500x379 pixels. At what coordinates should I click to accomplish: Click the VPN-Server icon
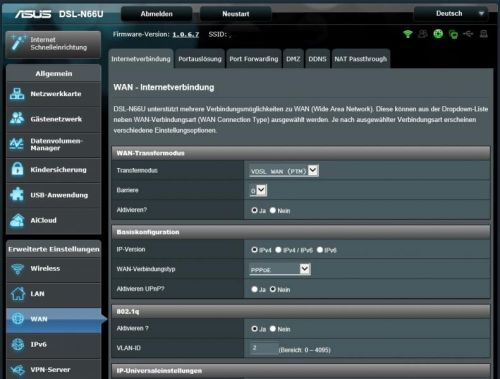point(17,369)
